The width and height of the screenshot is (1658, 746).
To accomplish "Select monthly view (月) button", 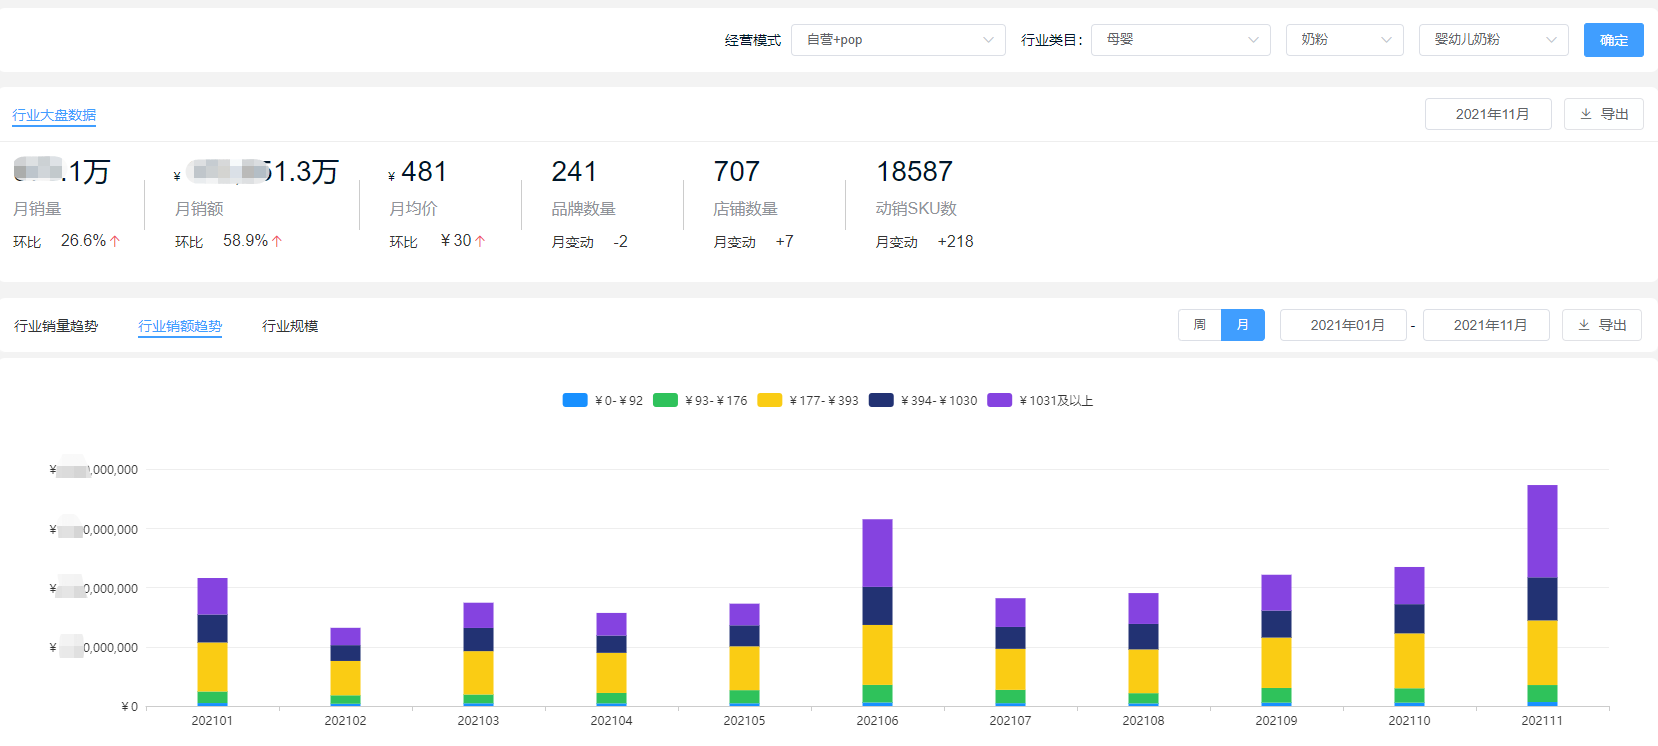I will point(1243,325).
